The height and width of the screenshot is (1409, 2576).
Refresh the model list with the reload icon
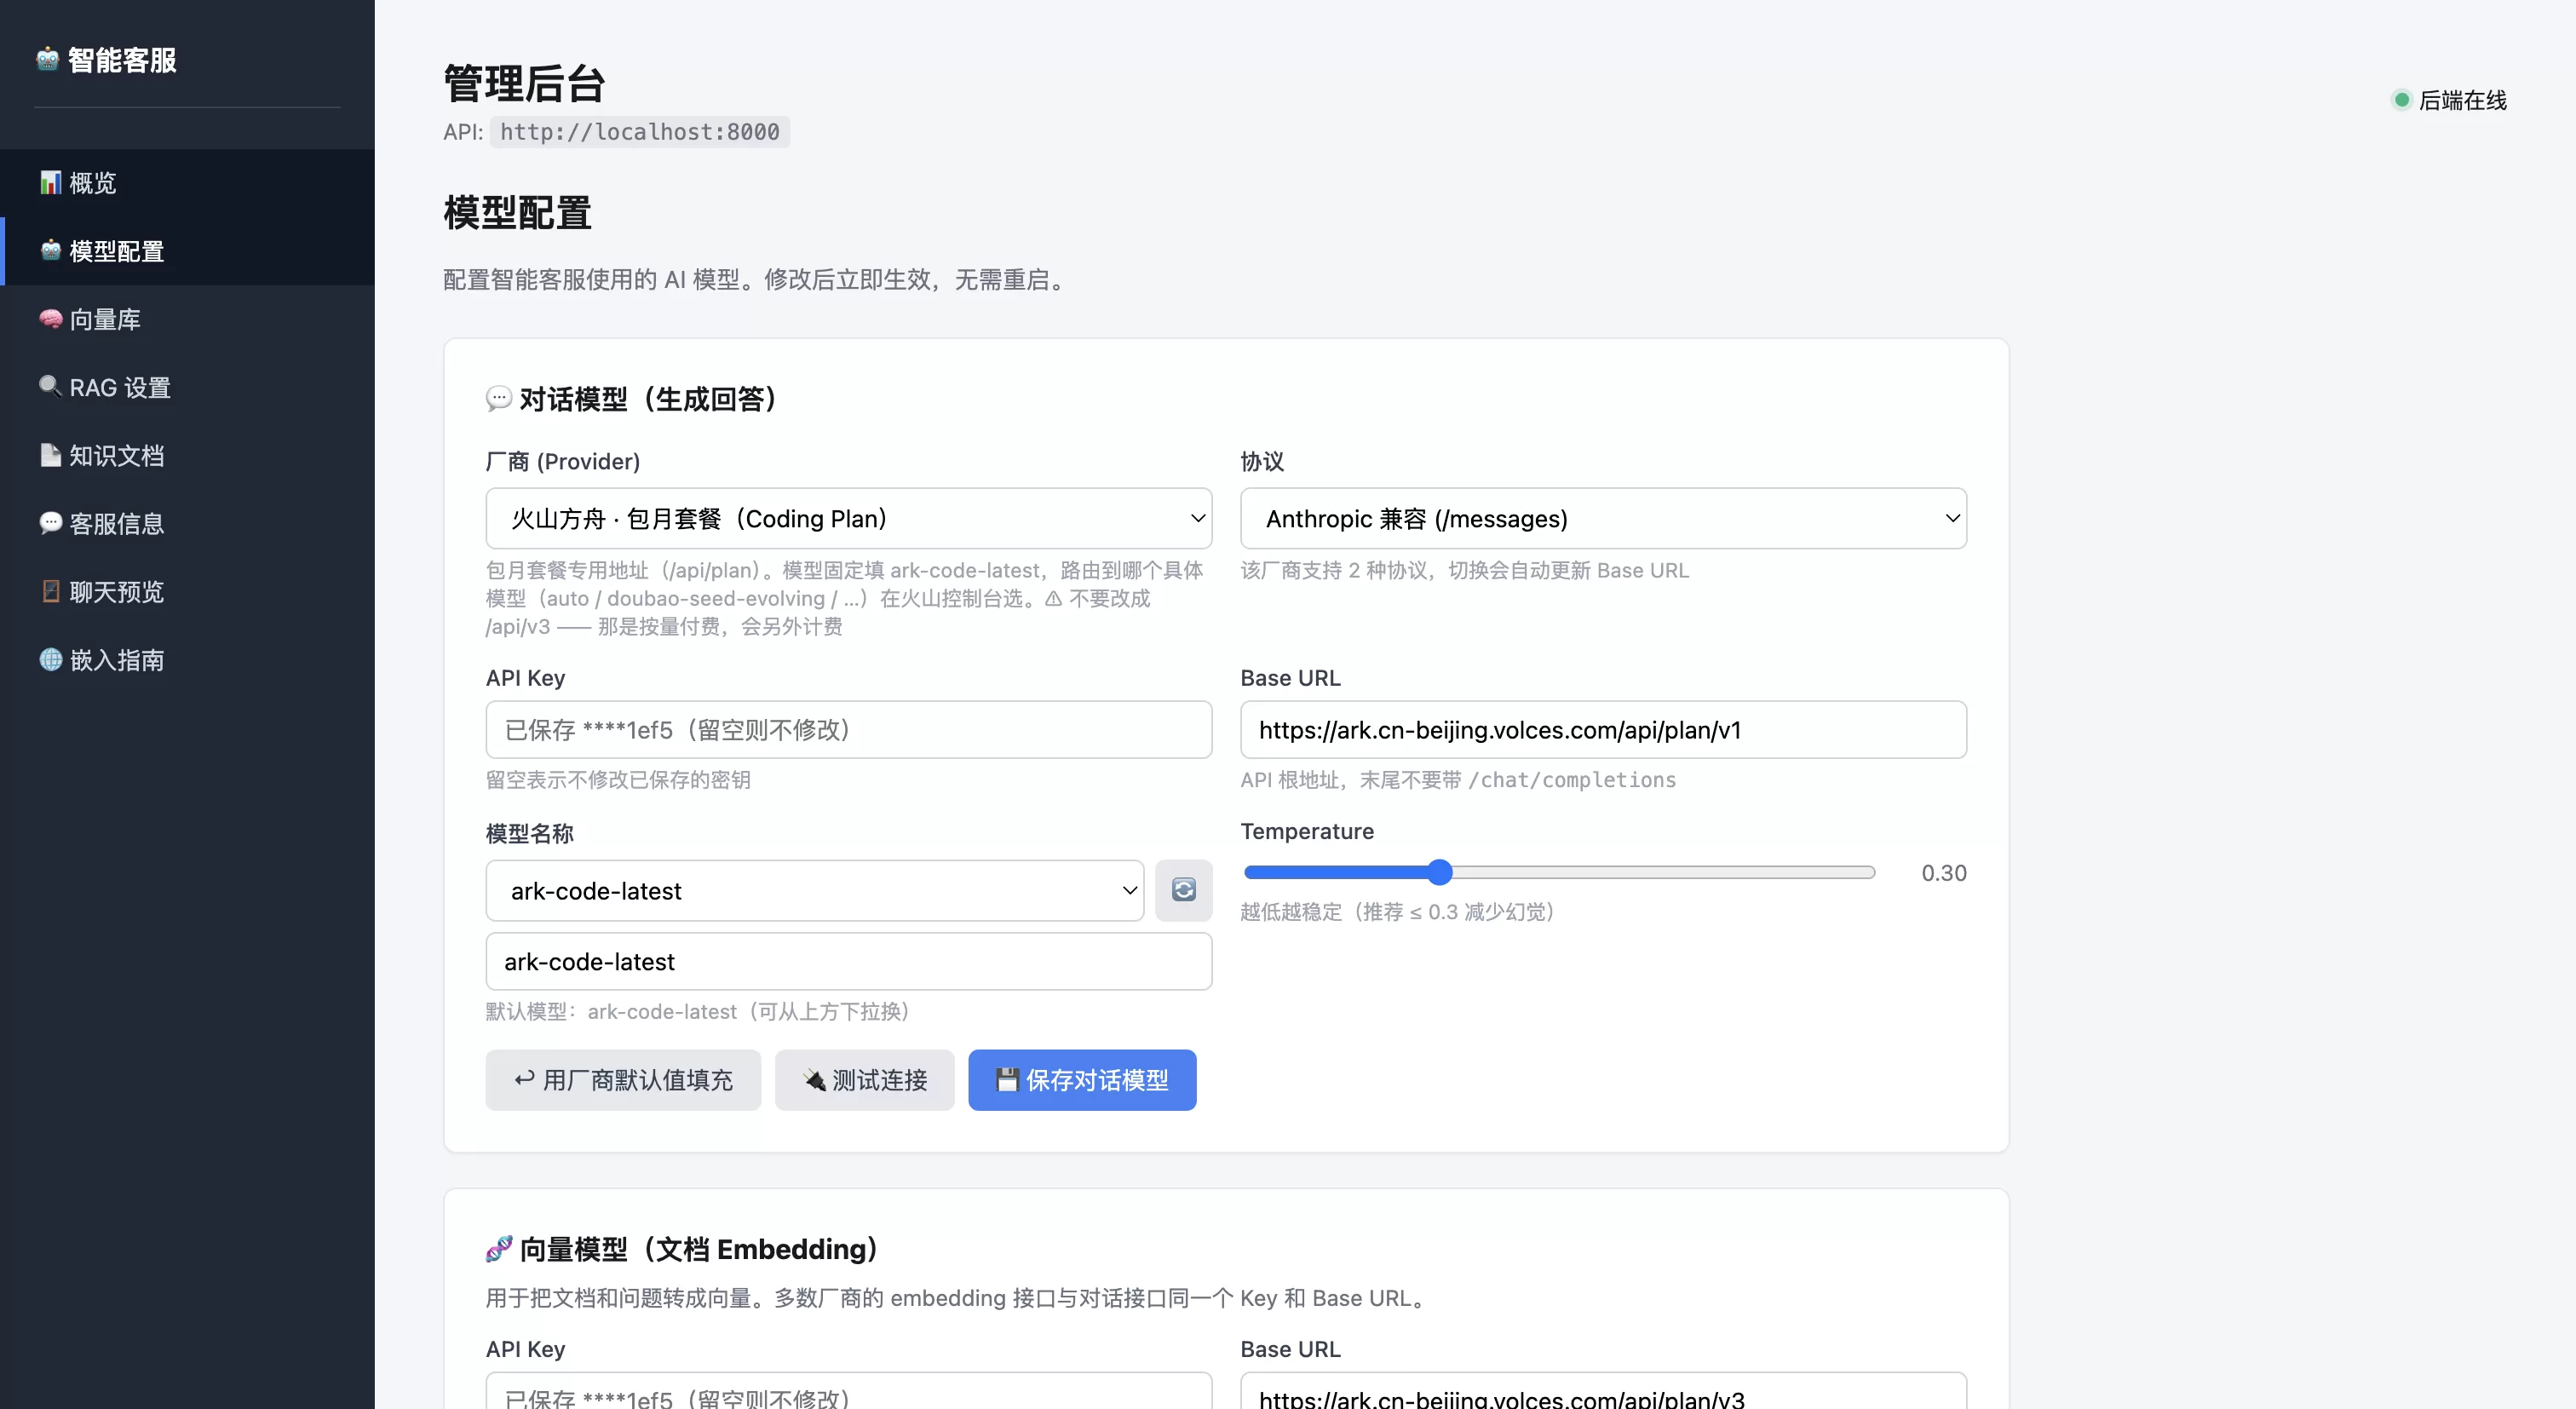coord(1183,890)
